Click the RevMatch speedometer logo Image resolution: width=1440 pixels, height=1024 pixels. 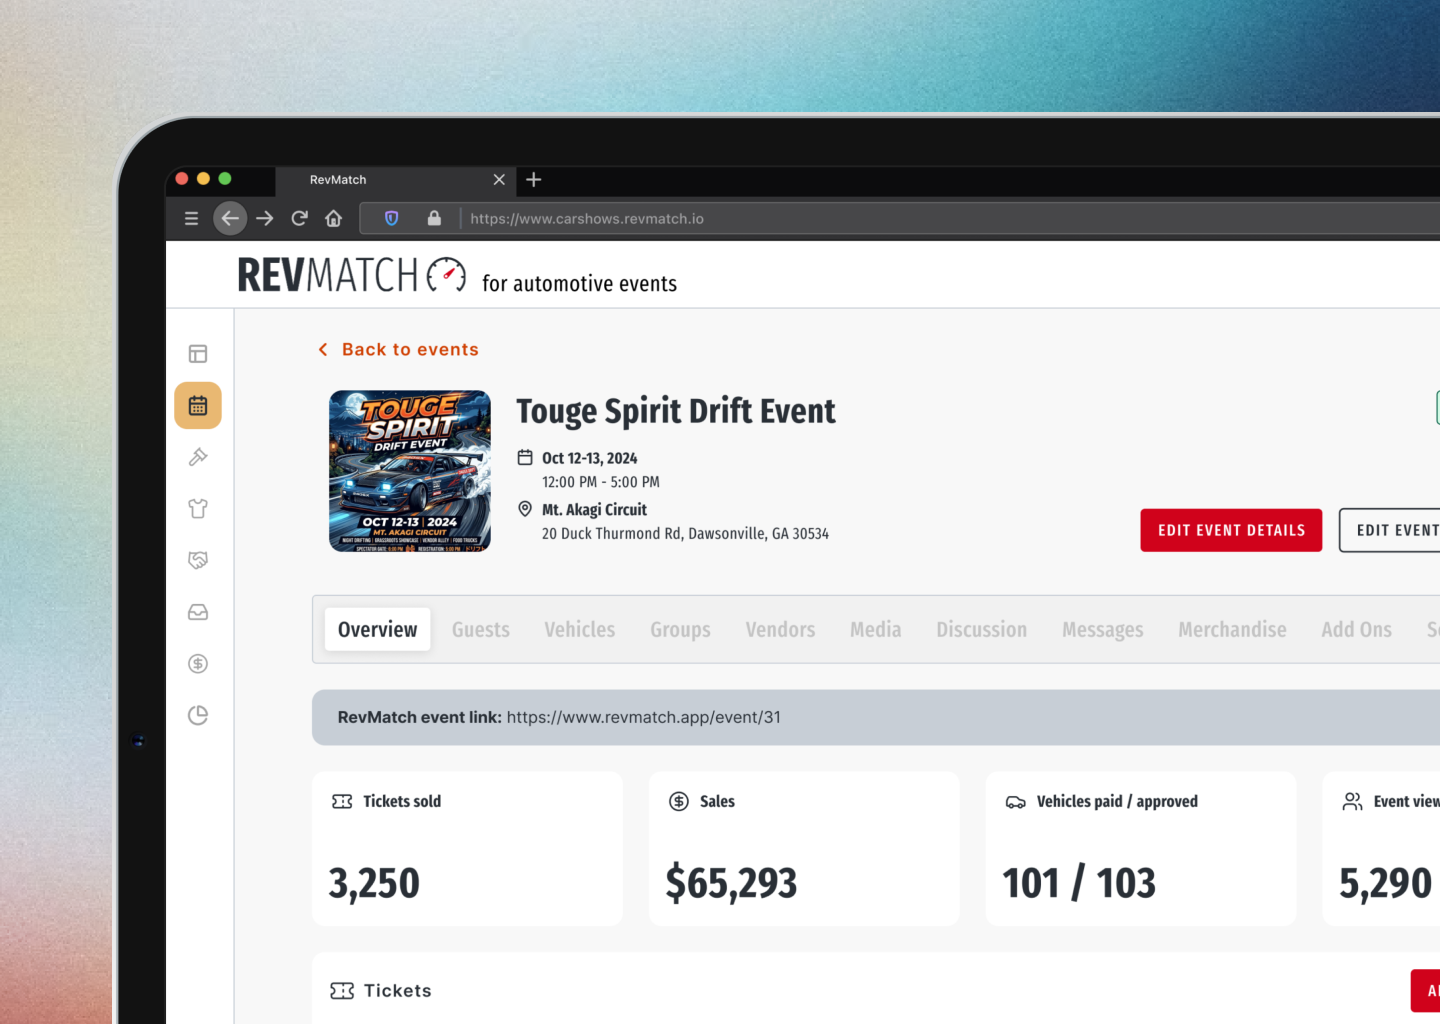coord(446,275)
